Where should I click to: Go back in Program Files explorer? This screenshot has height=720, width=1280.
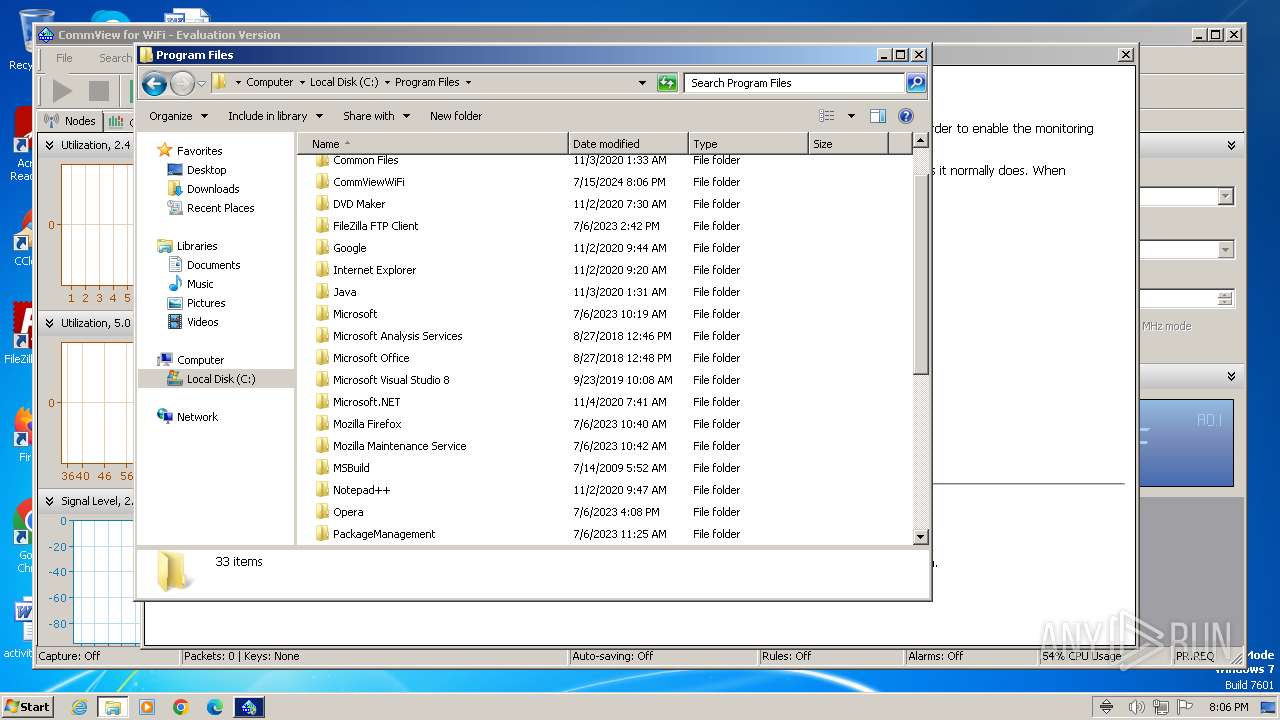(x=154, y=83)
